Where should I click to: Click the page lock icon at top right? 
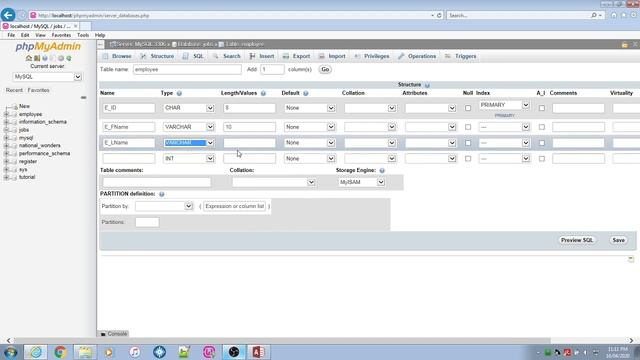624,44
